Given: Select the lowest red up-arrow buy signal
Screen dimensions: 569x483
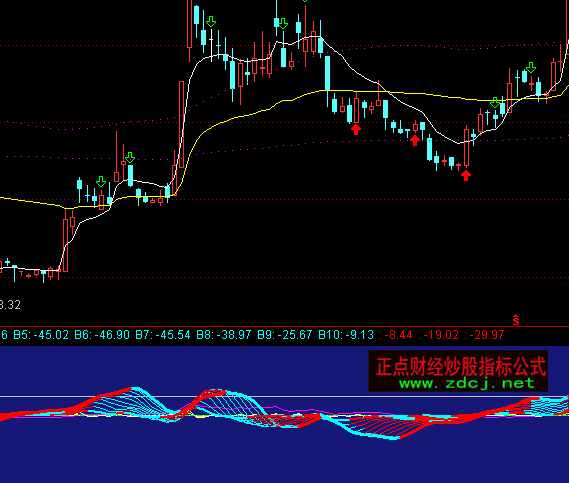Looking at the screenshot, I should click(466, 176).
